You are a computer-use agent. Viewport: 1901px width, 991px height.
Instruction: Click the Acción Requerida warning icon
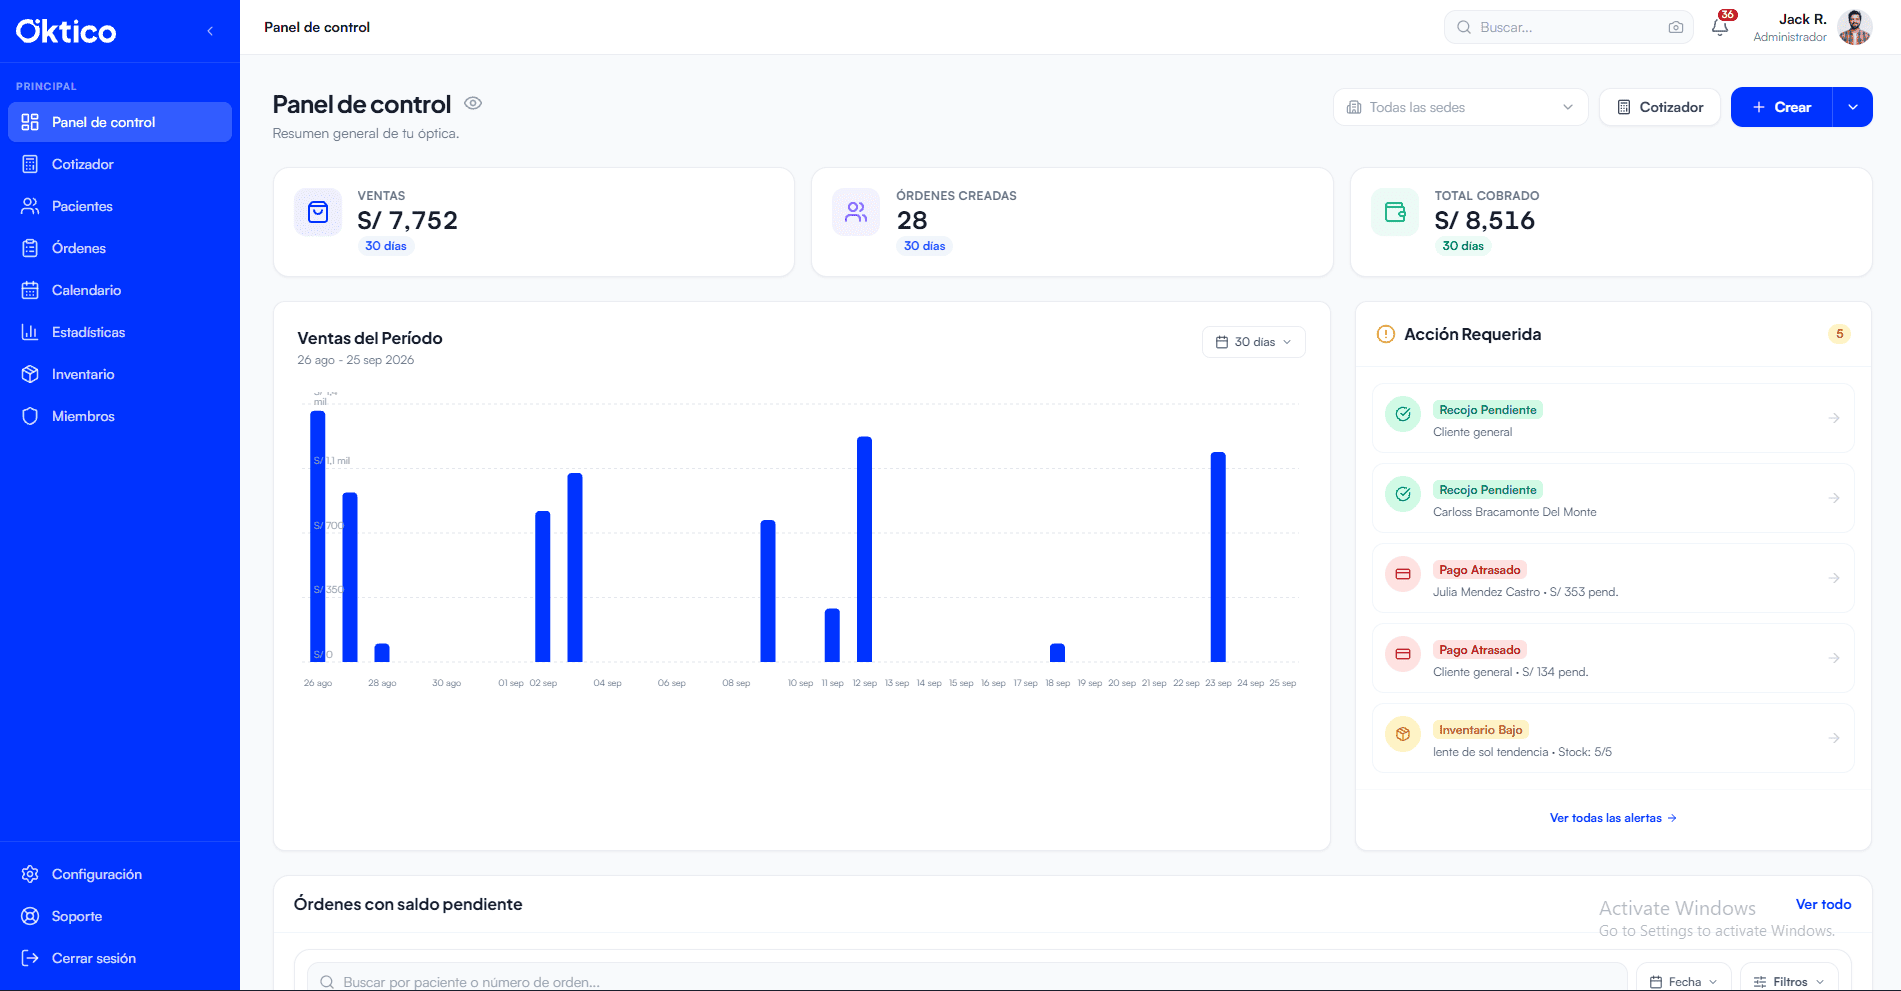coord(1386,334)
